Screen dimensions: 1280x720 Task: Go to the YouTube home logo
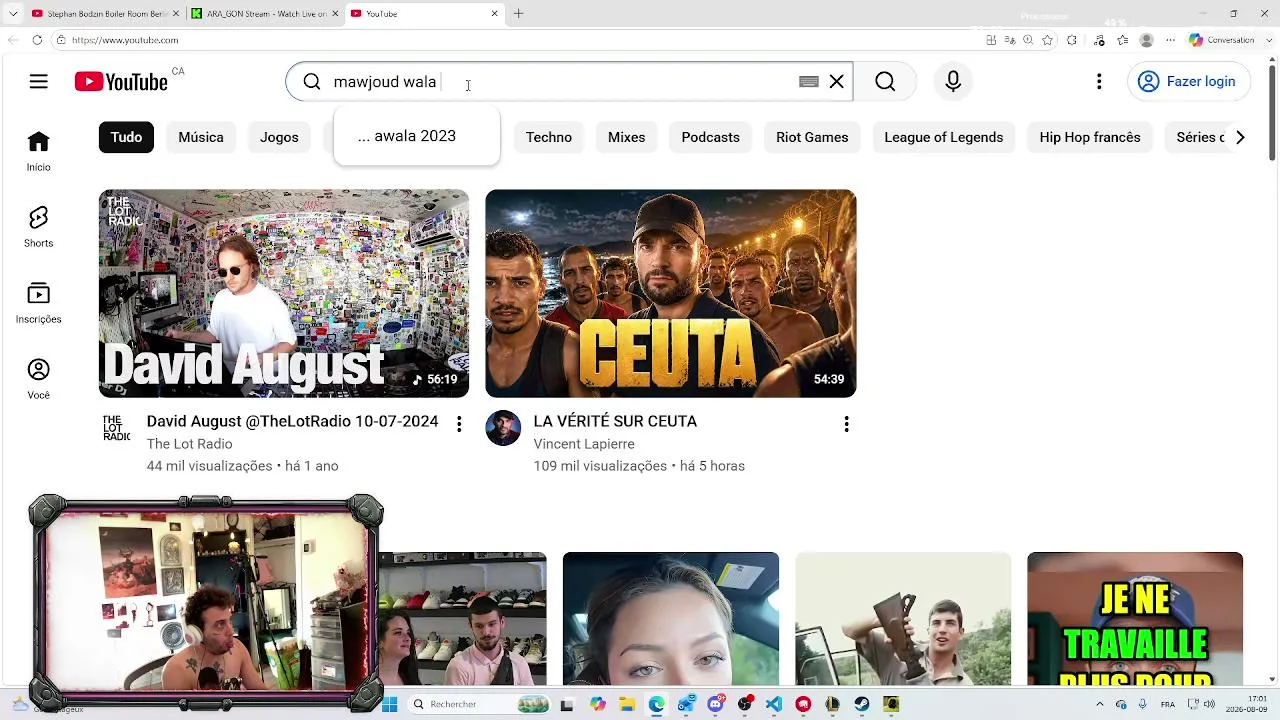click(x=121, y=82)
